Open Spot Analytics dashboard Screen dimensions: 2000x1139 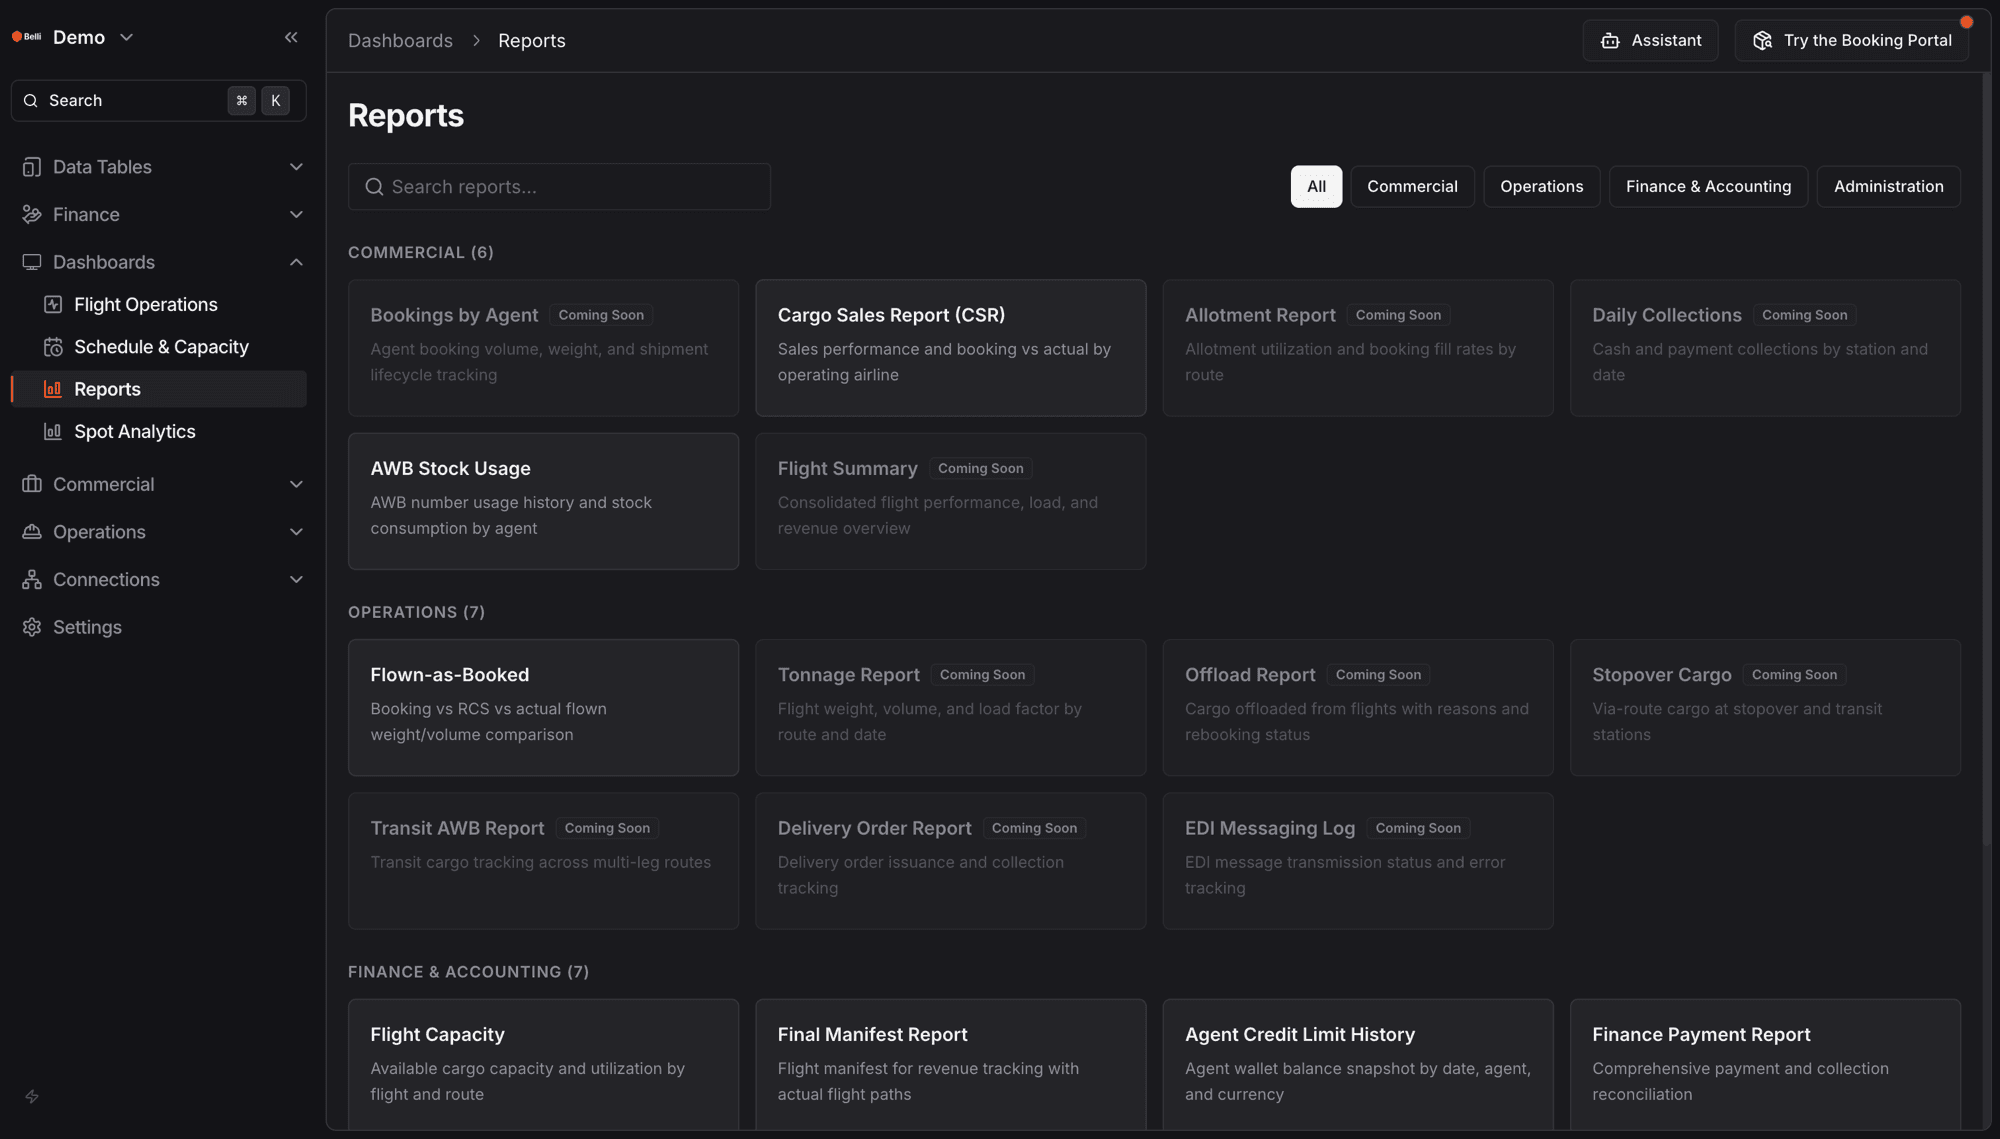tap(159, 431)
